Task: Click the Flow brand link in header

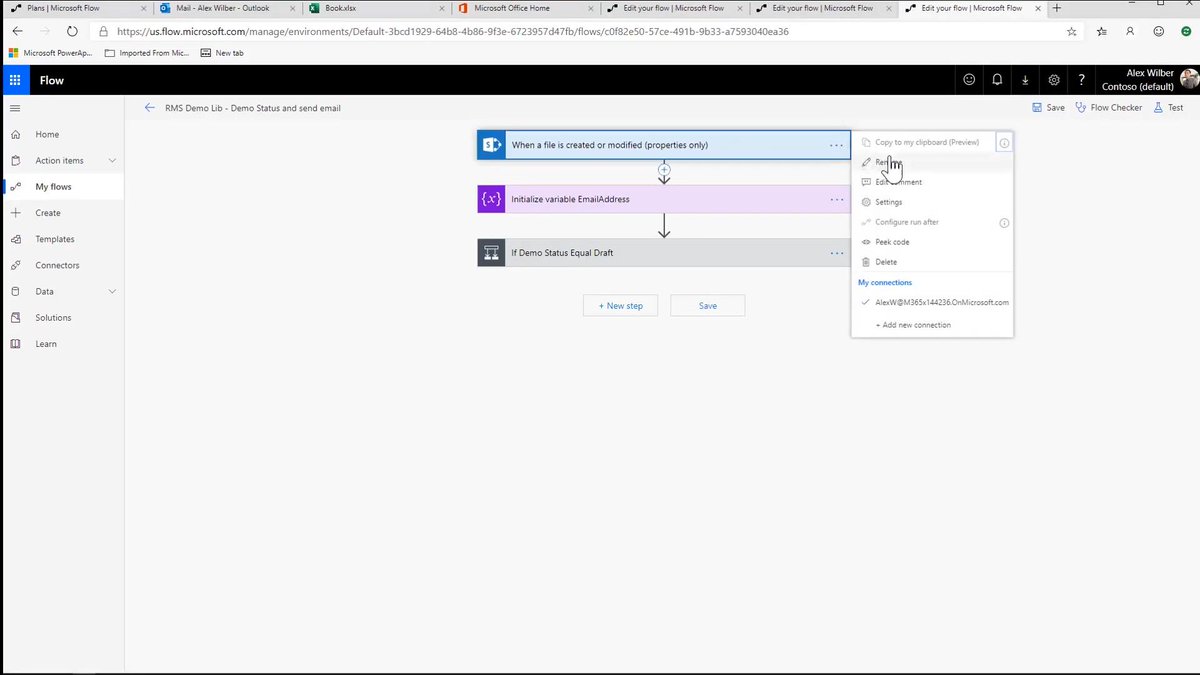Action: pyautogui.click(x=52, y=80)
